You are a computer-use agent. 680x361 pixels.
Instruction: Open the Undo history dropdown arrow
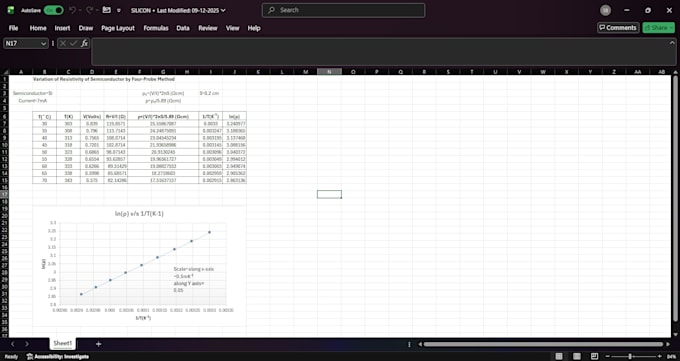click(81, 10)
